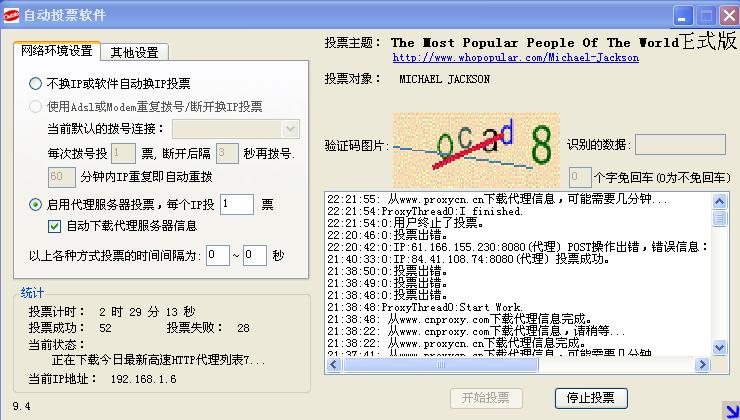Click log line '21:38:48:ProxyThread0:Start Work.'
The height and width of the screenshot is (420, 740).
tap(425, 307)
